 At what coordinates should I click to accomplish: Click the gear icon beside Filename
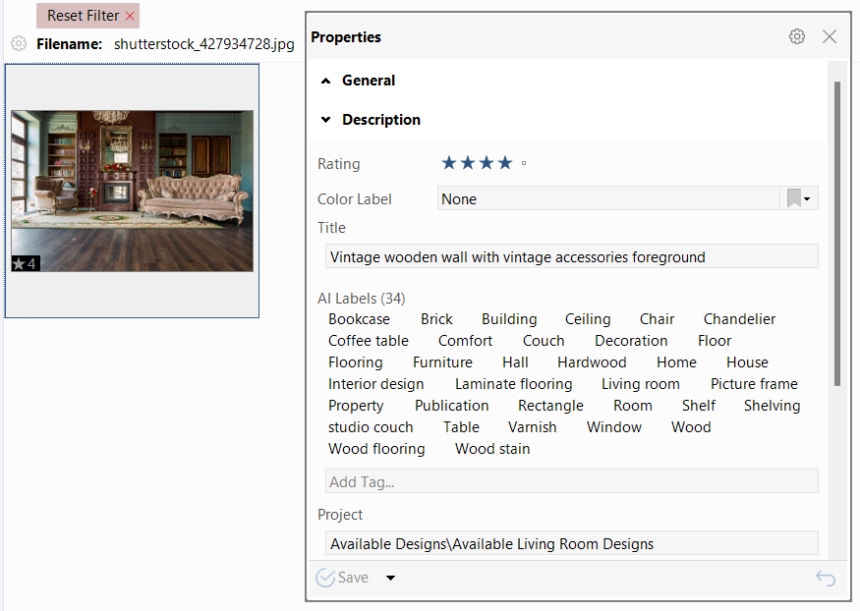(17, 43)
